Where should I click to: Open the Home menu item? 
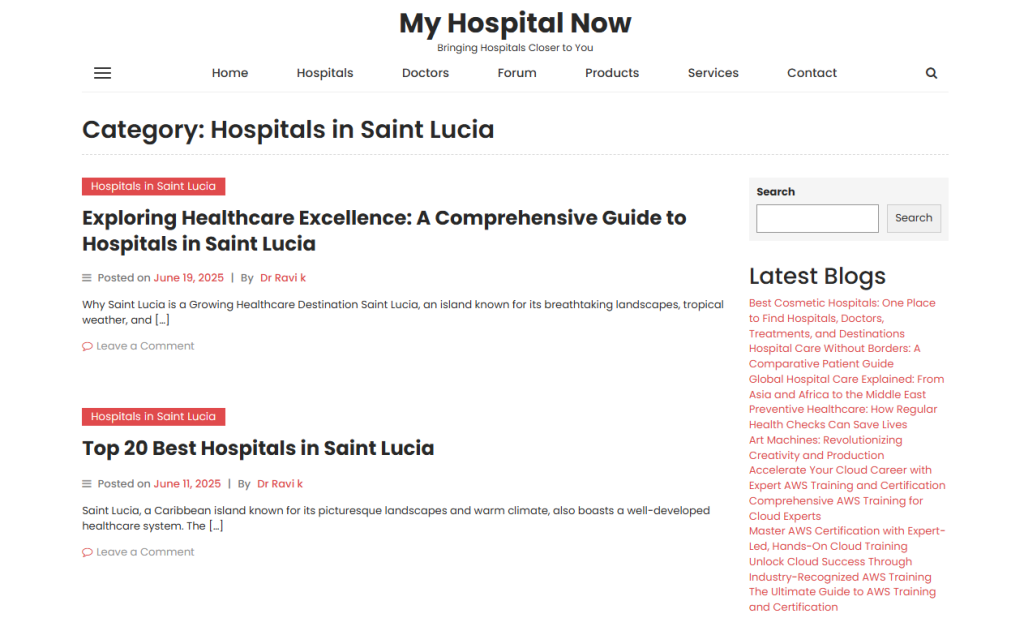pos(230,73)
